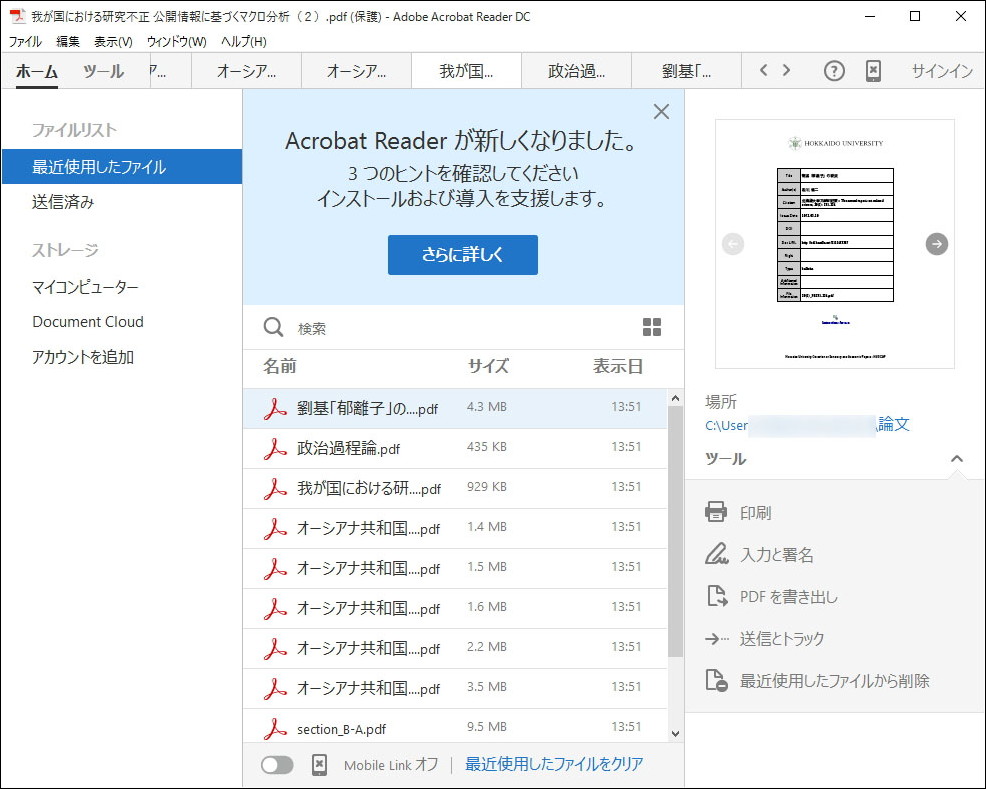Open the help question mark icon
This screenshot has width=986, height=789.
click(833, 71)
